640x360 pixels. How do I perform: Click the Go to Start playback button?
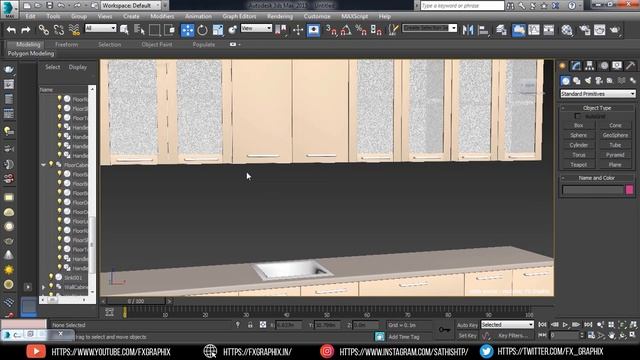[542, 324]
